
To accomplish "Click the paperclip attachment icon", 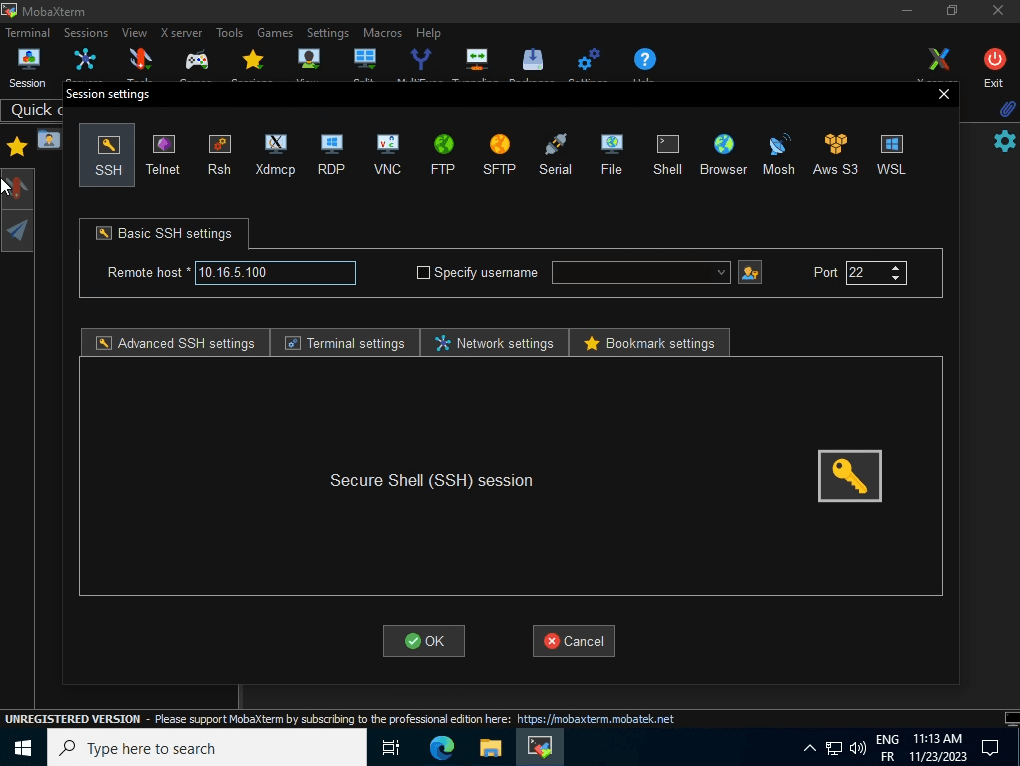I will pos(1008,109).
